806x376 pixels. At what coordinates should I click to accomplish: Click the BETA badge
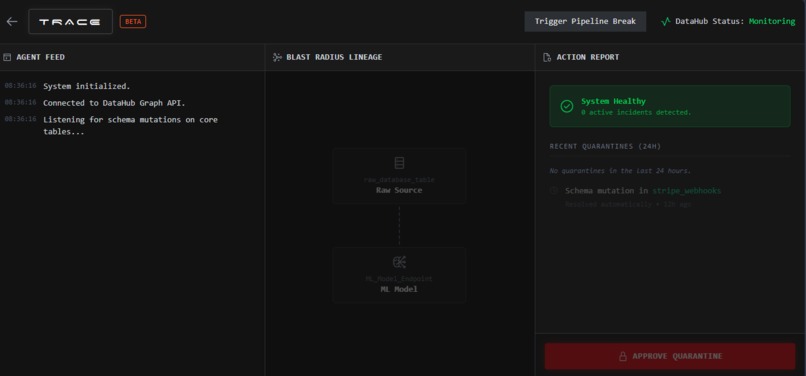133,22
